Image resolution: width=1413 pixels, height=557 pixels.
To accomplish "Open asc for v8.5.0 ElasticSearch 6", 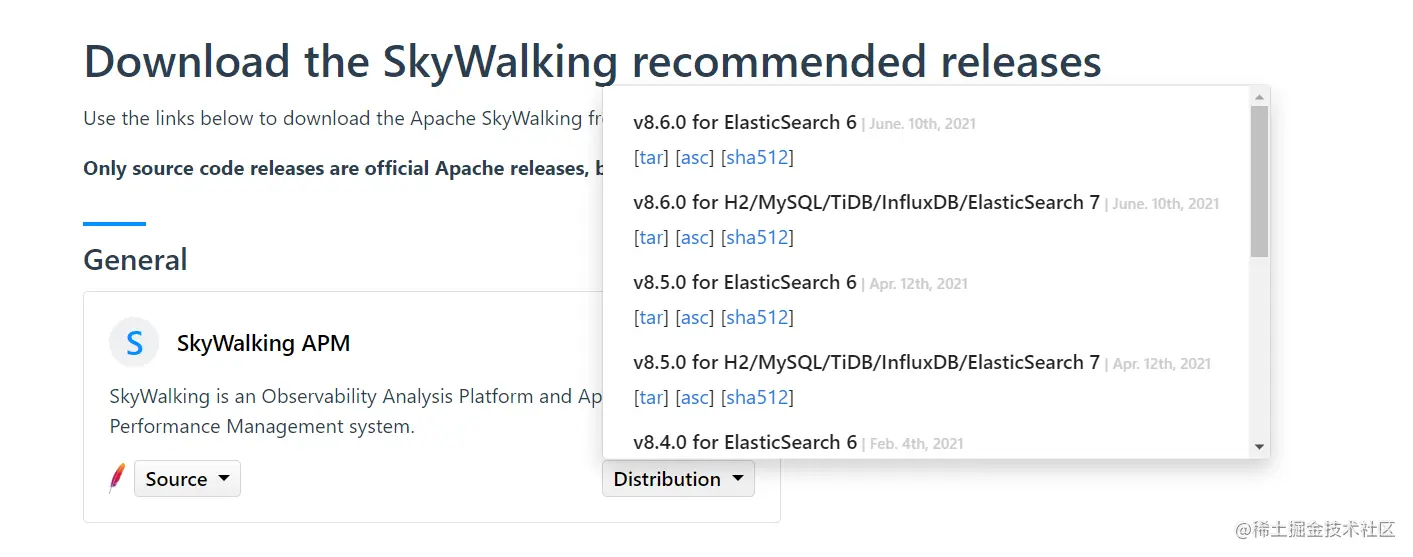I will (694, 317).
